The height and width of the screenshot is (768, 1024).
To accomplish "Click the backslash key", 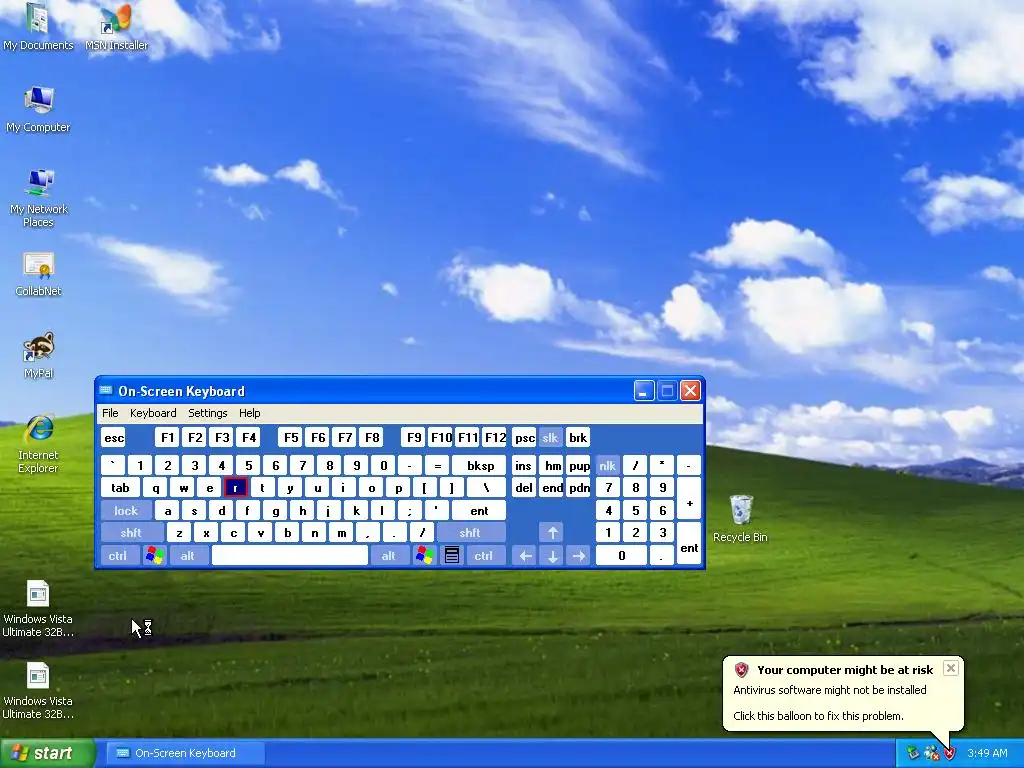I will (x=486, y=488).
